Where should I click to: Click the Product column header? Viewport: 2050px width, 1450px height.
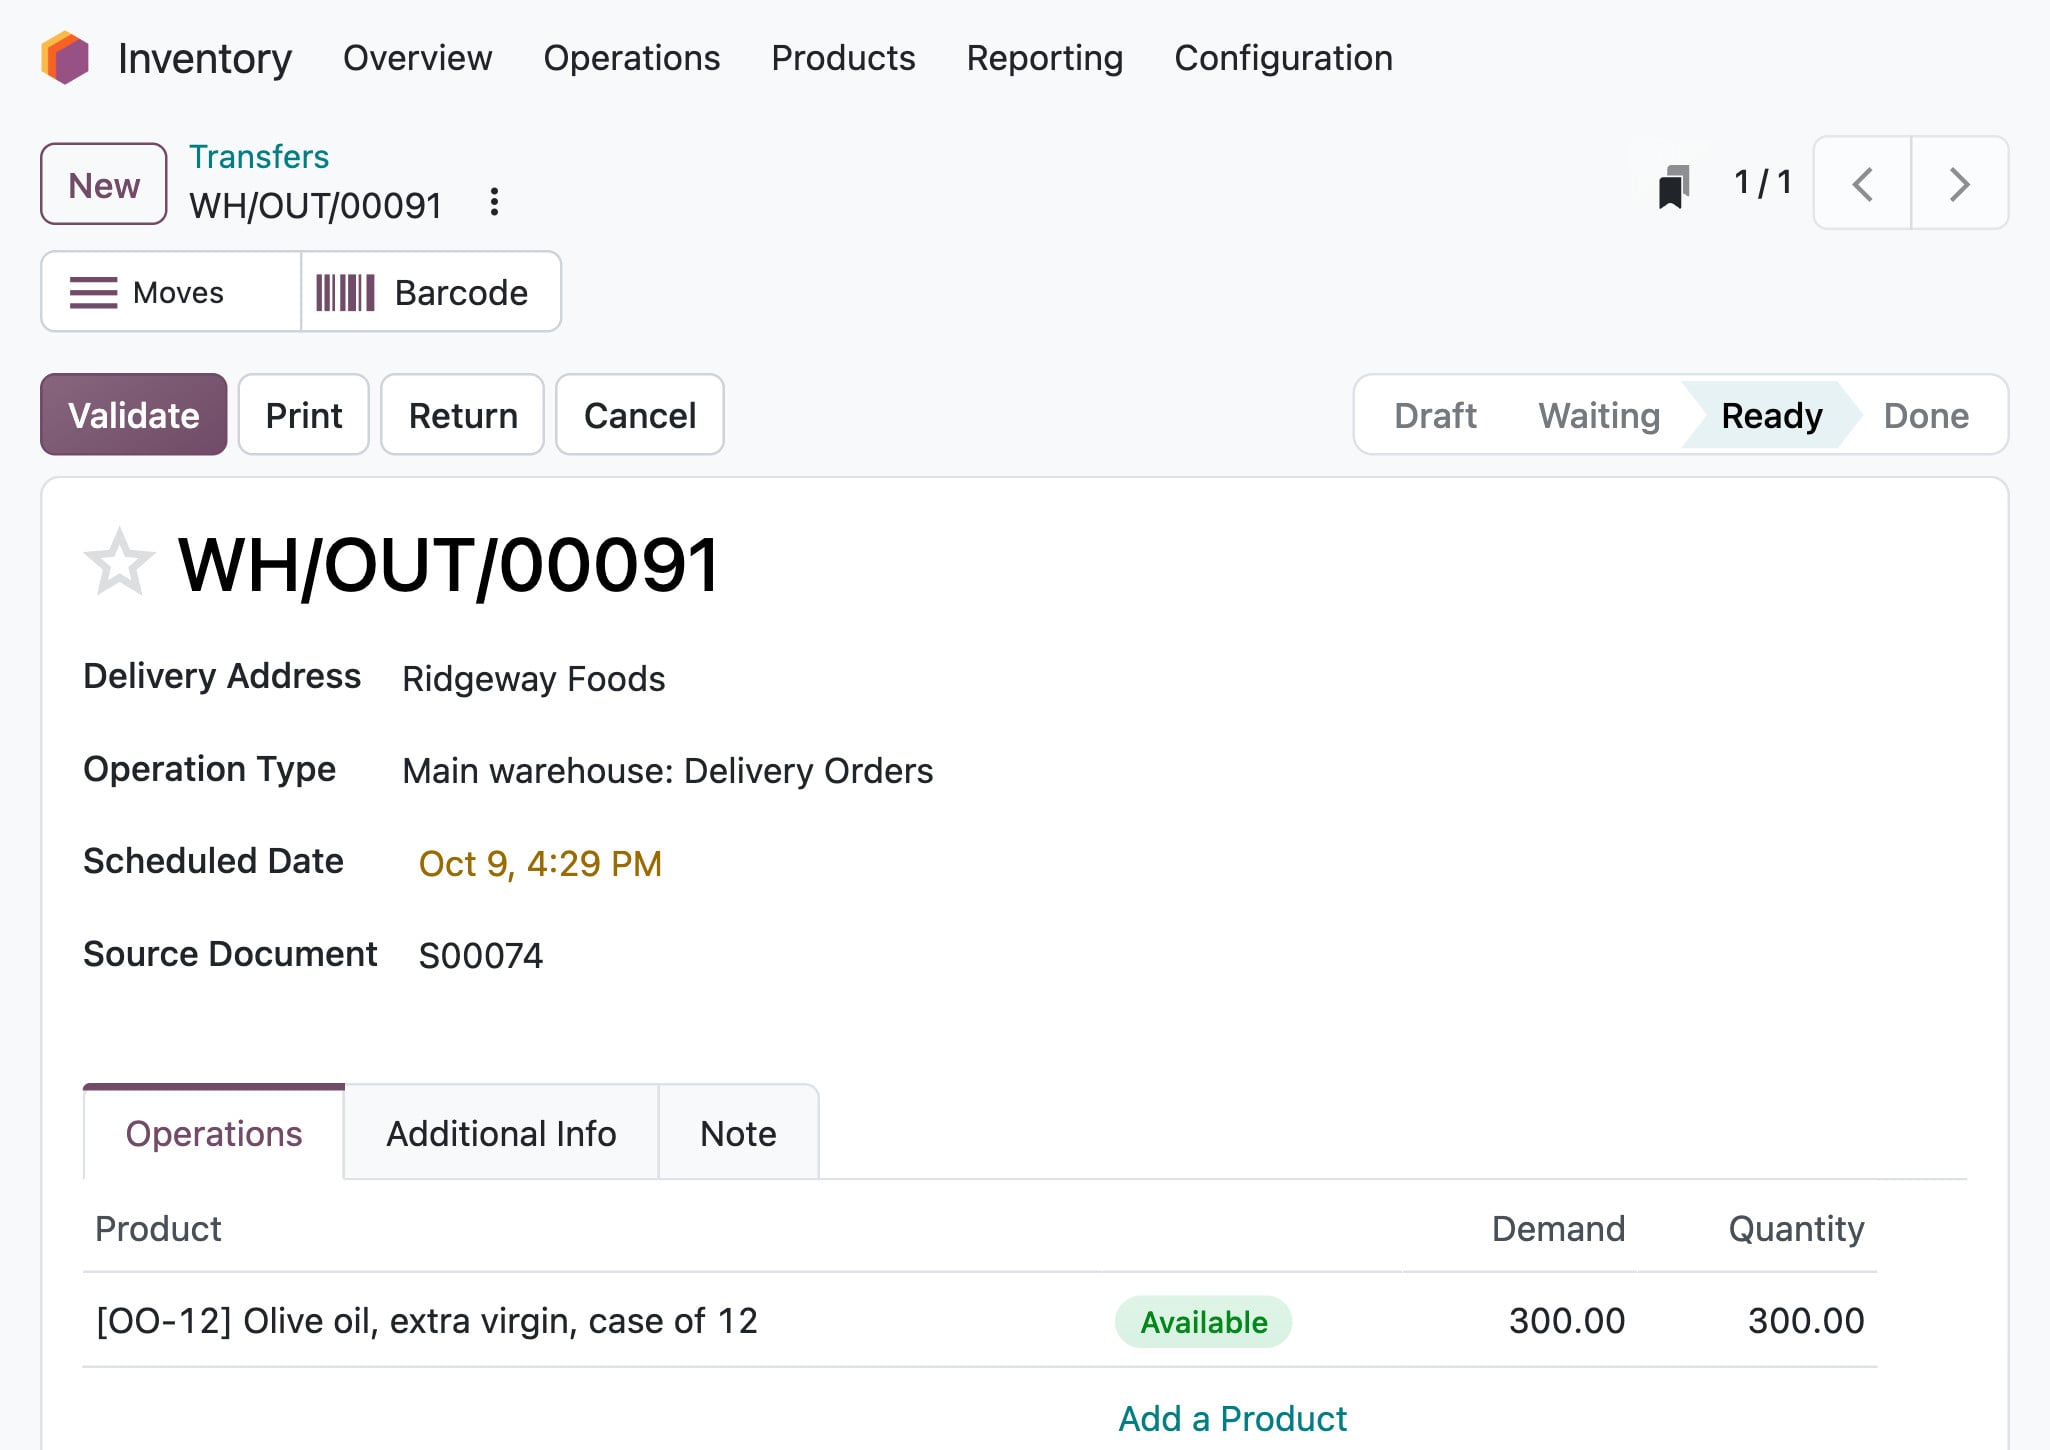[158, 1228]
